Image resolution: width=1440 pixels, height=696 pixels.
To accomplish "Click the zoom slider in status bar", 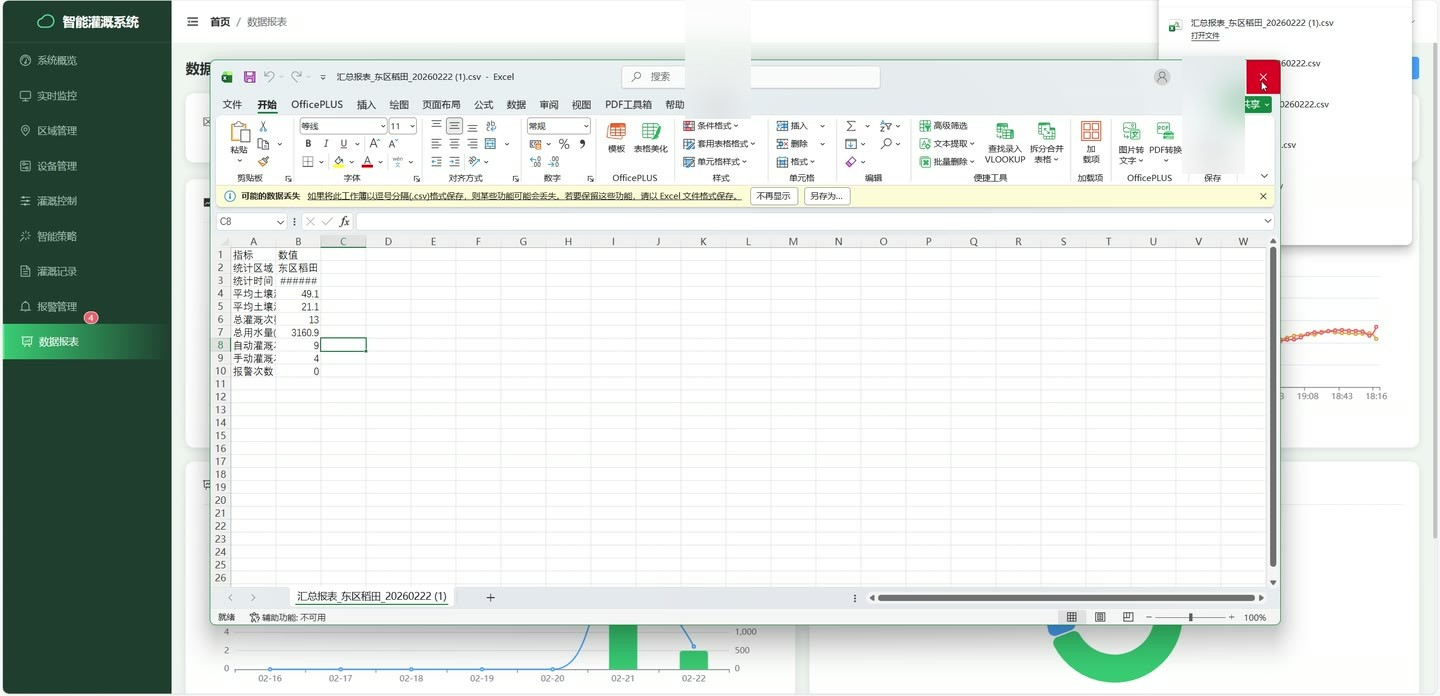I will pyautogui.click(x=1190, y=617).
